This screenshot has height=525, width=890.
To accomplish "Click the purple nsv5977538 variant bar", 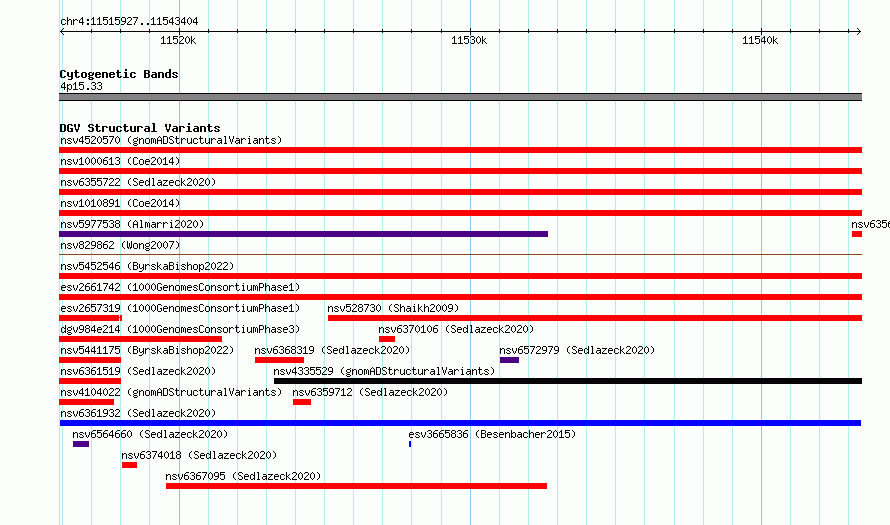I will (304, 234).
